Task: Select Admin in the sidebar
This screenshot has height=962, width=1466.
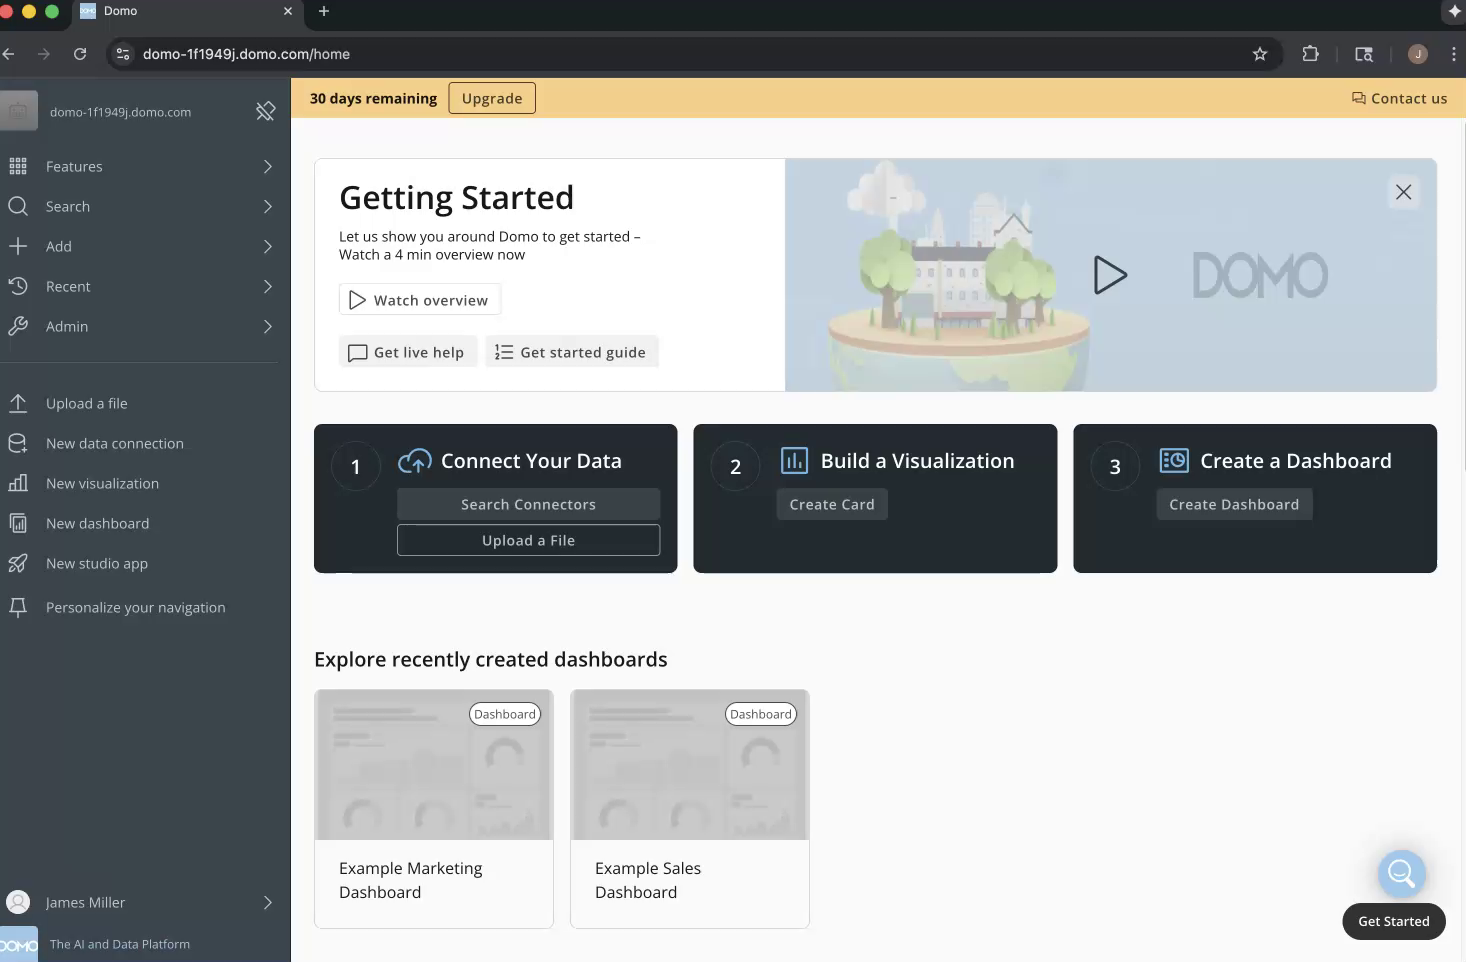Action: click(x=67, y=326)
